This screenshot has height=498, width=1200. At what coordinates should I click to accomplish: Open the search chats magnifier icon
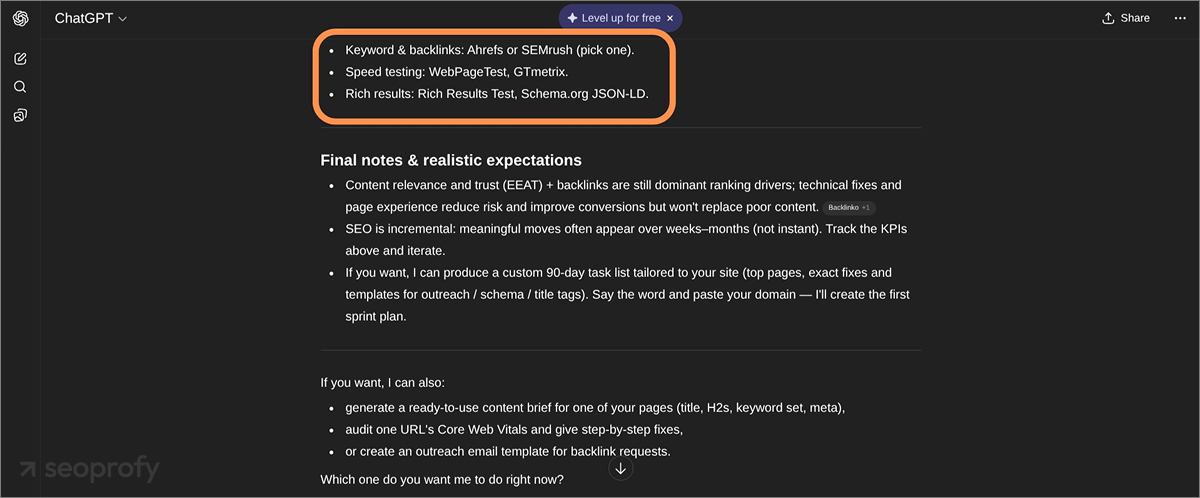(20, 87)
